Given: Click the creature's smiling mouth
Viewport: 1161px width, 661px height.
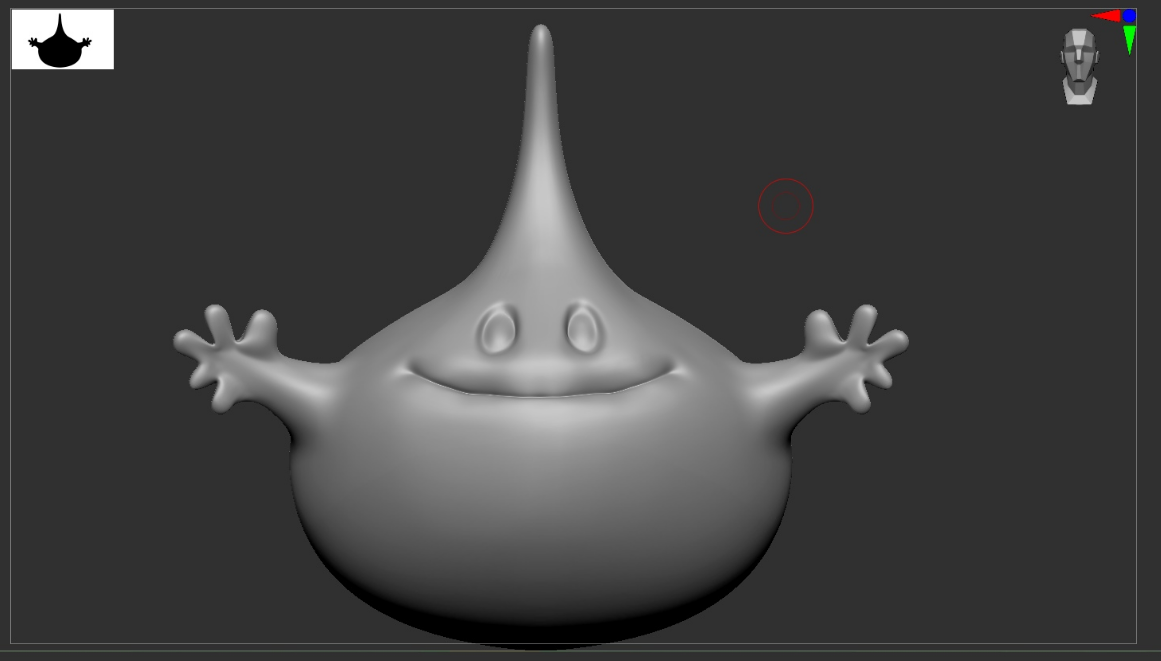Looking at the screenshot, I should point(541,379).
